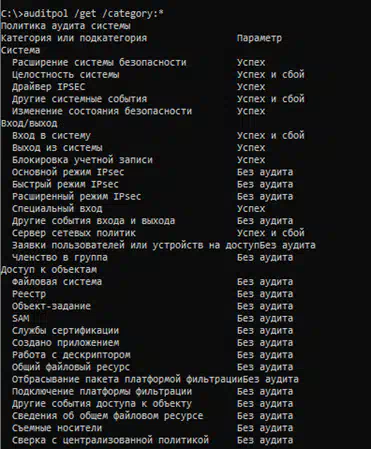This screenshot has width=371, height=449.
Task: Select the 'Параметр' column header text
Action: (x=259, y=38)
